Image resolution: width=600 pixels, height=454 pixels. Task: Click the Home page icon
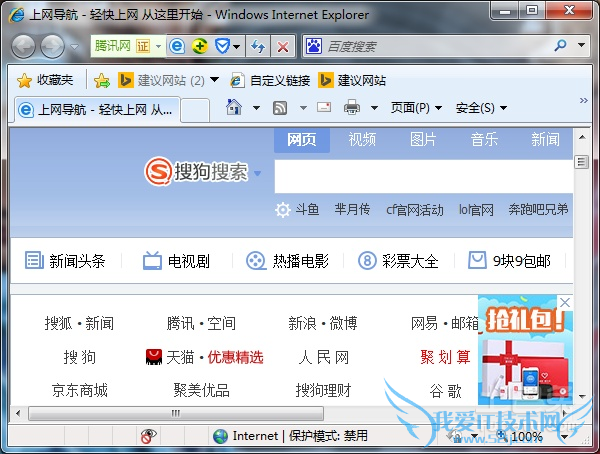pyautogui.click(x=234, y=108)
